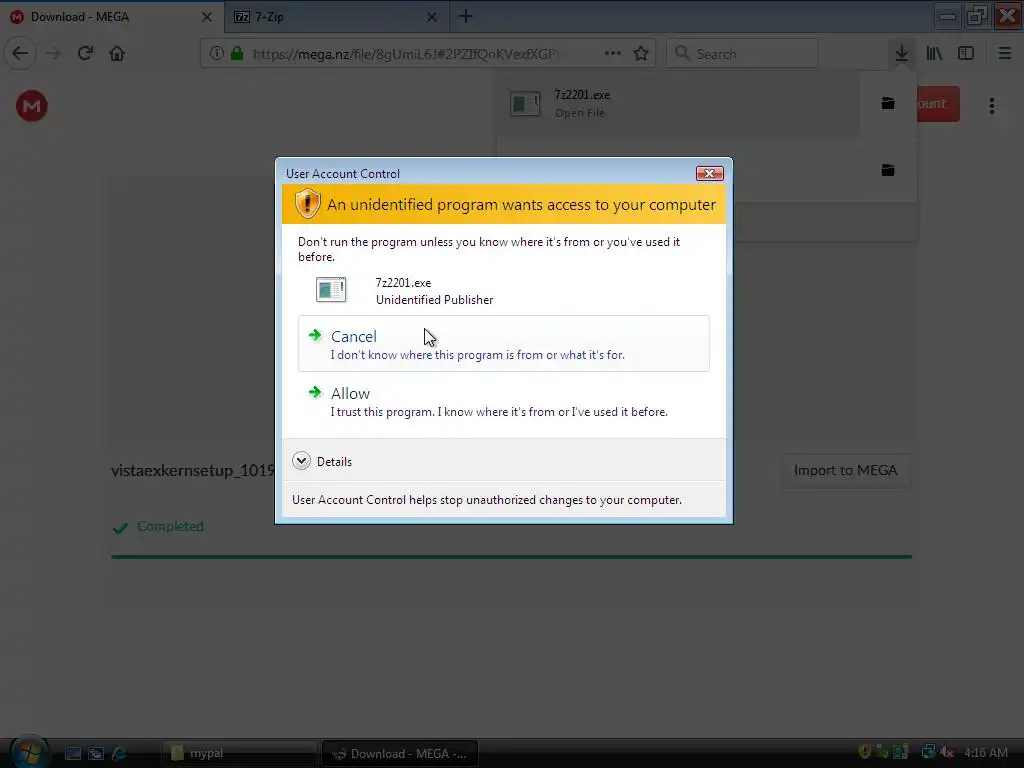This screenshot has width=1024, height=768.
Task: Open the browser hamburger menu
Action: click(1005, 54)
